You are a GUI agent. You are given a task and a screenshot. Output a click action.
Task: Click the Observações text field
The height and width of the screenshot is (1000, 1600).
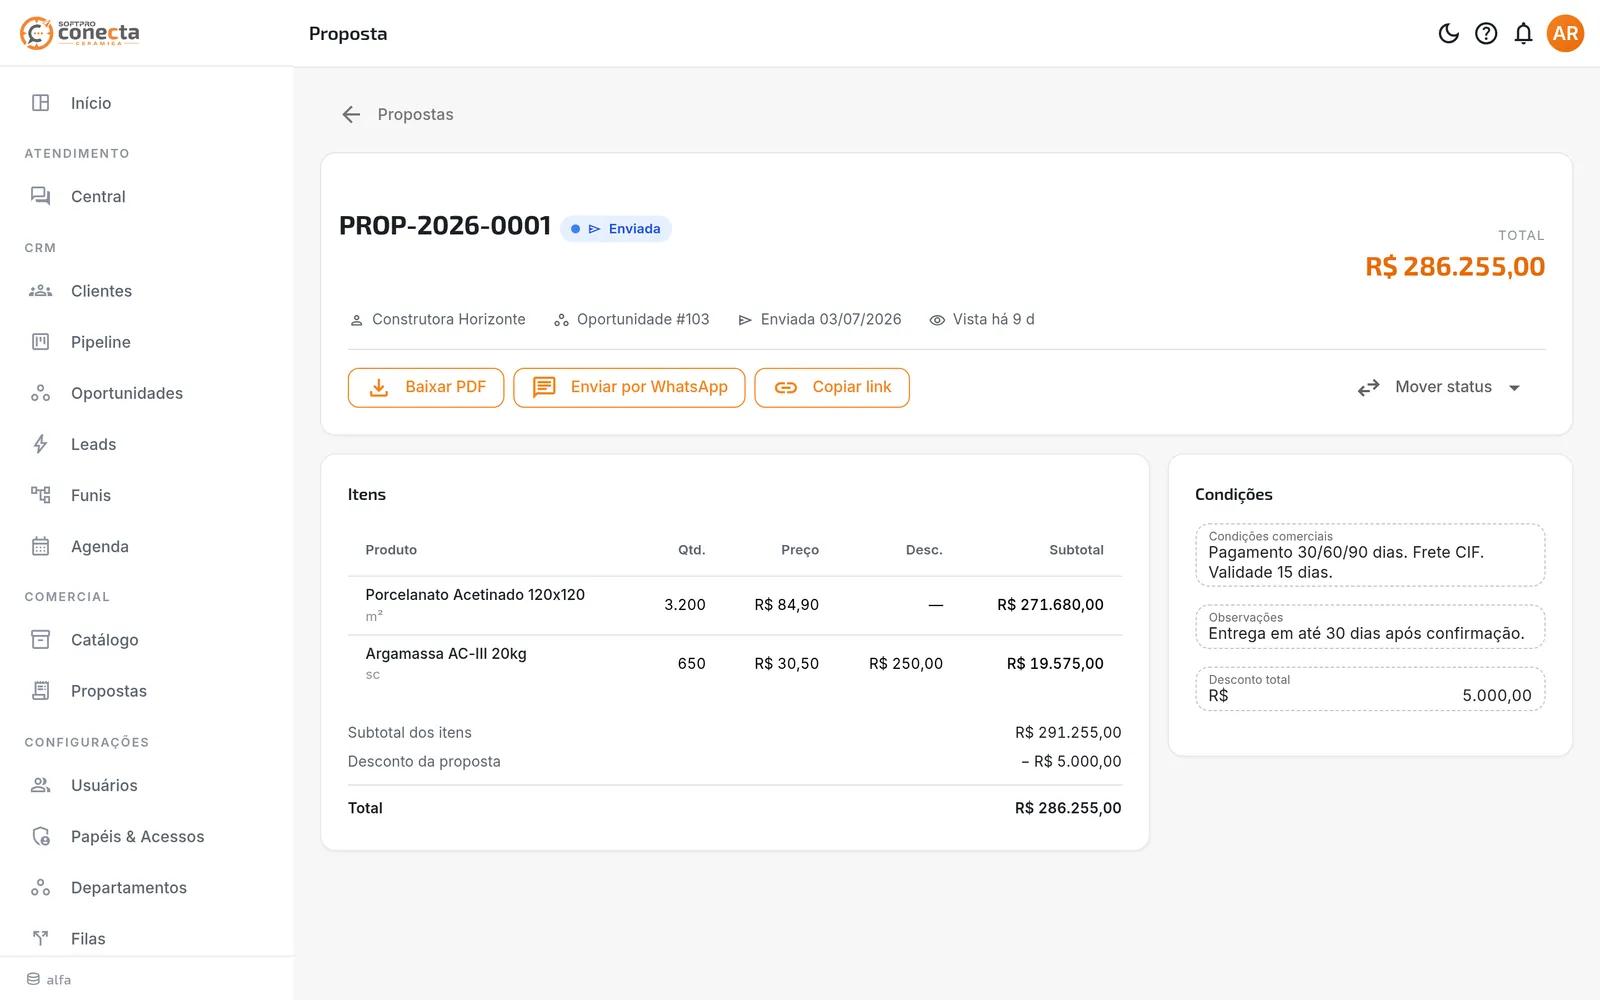coord(1370,627)
